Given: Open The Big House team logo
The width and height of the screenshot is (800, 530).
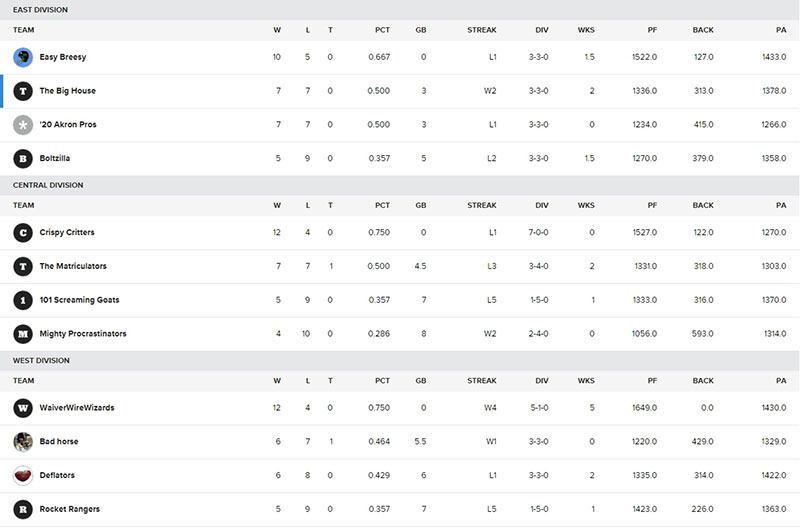Looking at the screenshot, I should [23, 91].
